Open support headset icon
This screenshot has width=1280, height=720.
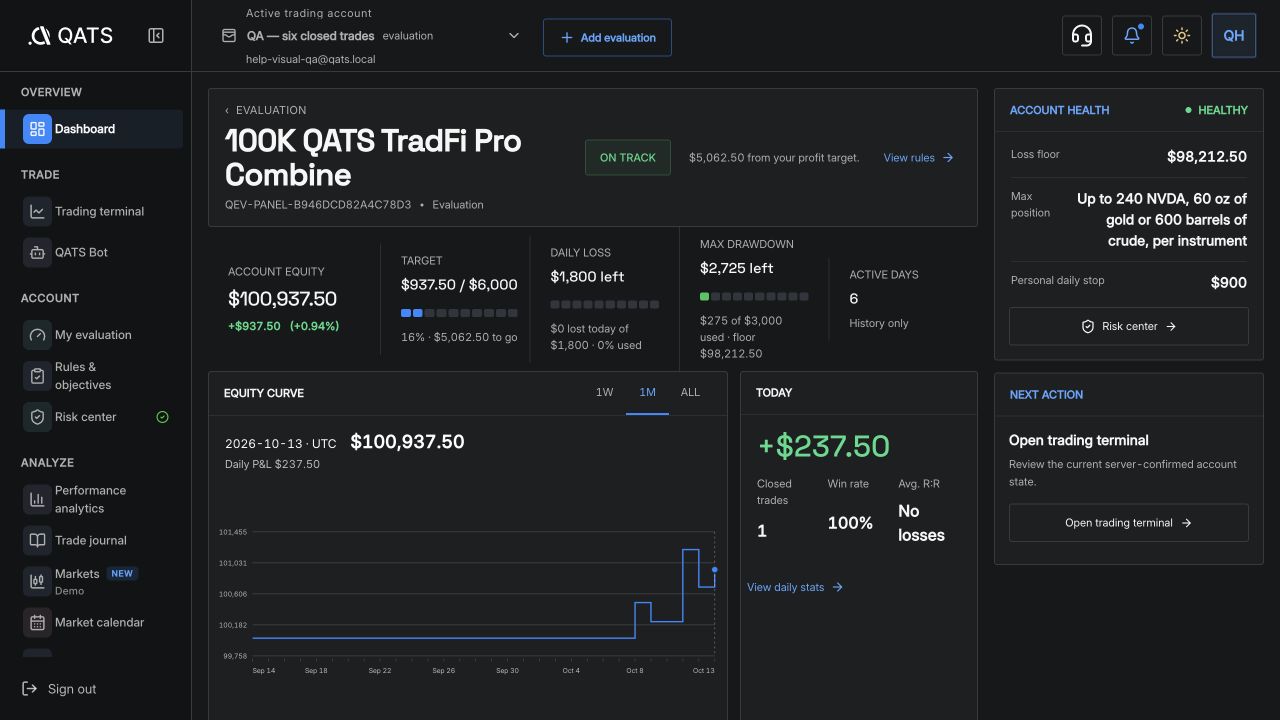coord(1081,36)
